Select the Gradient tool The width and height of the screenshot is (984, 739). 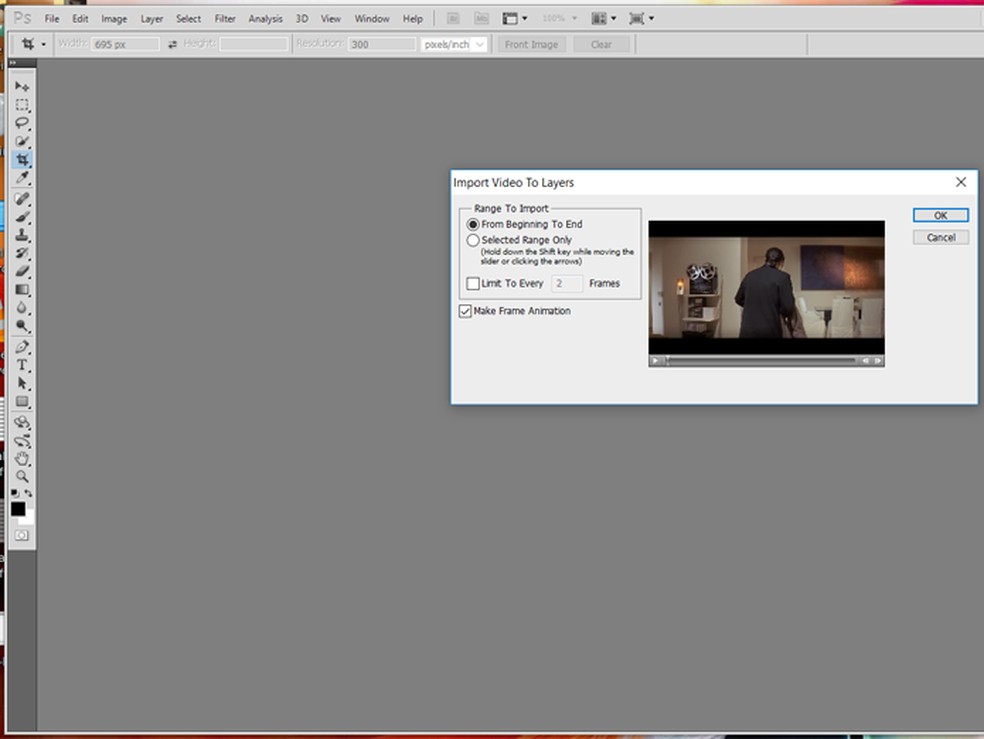tap(22, 290)
